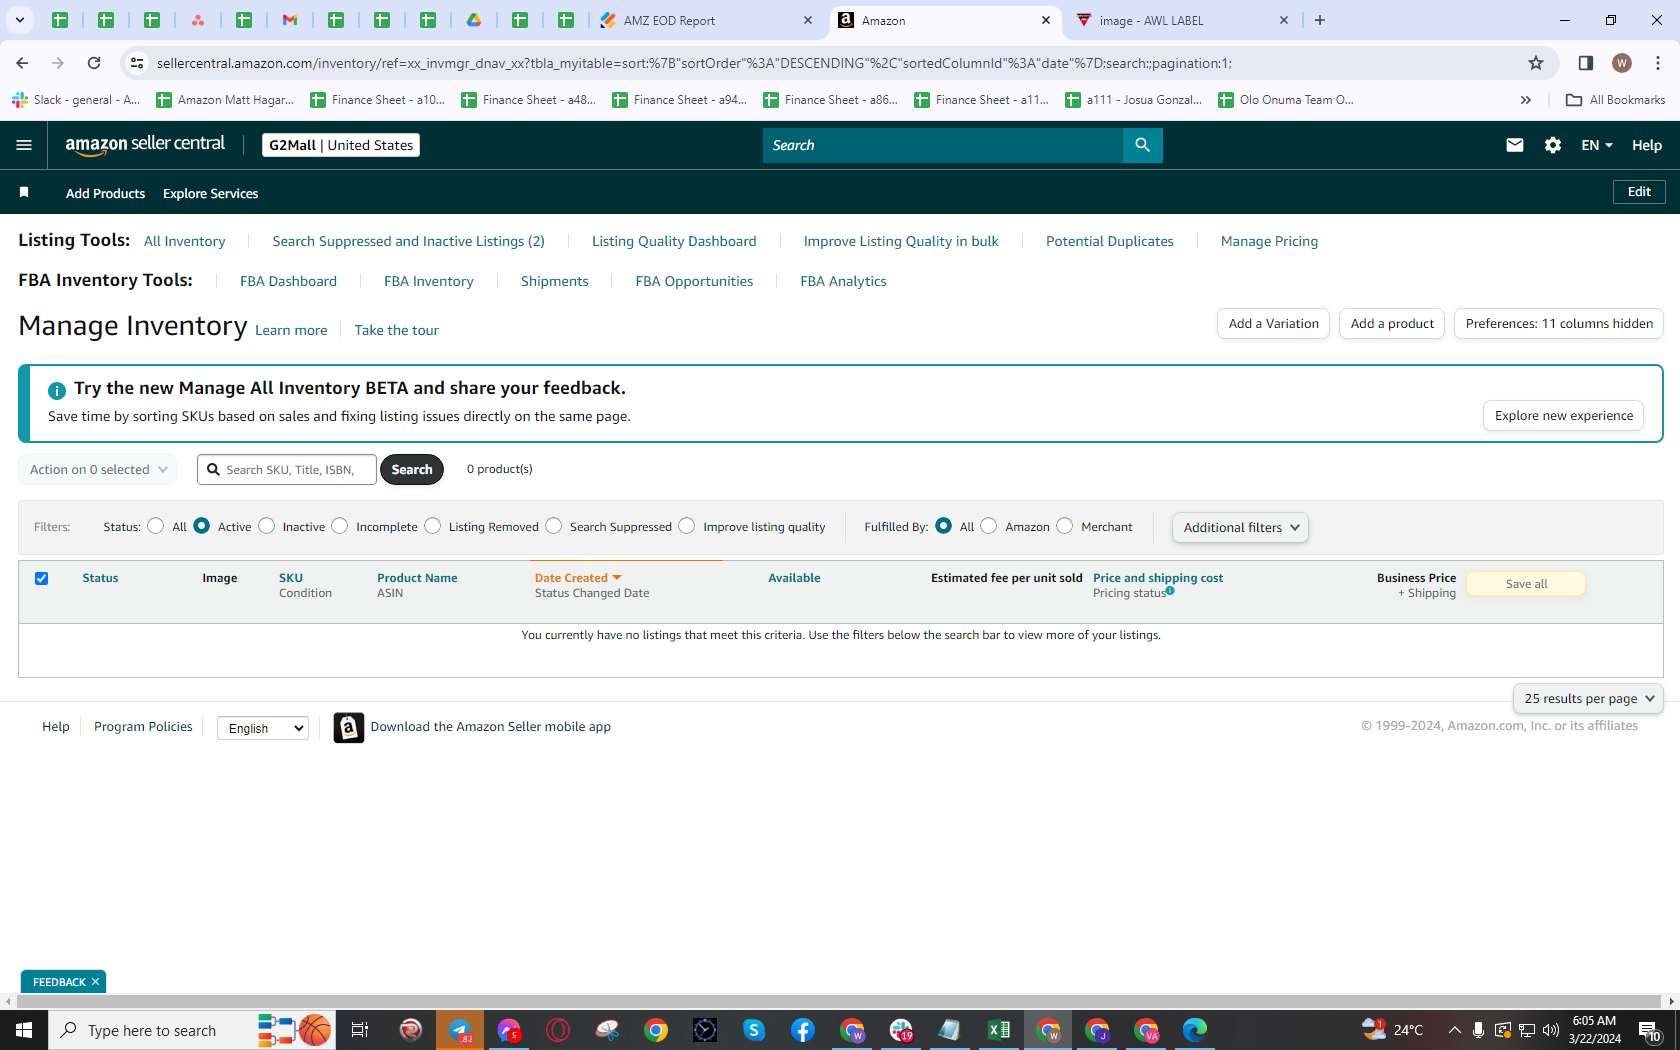The image size is (1680, 1050).
Task: Open Microsoft Edge from the taskbar
Action: [1194, 1030]
